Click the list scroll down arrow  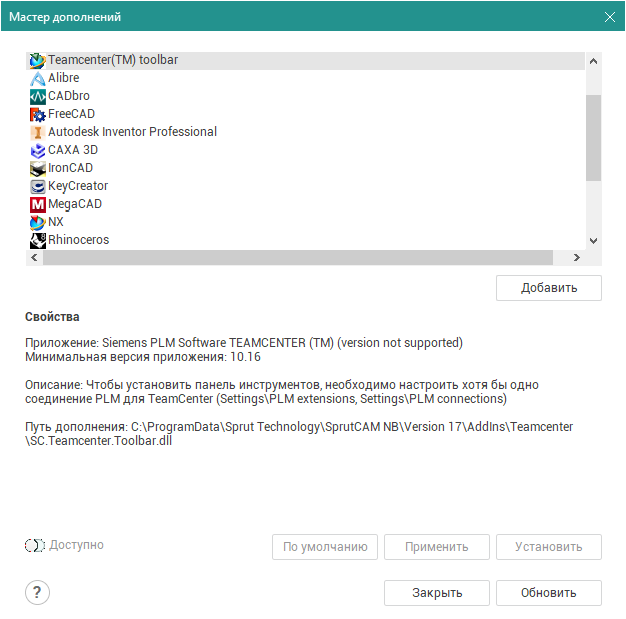594,241
